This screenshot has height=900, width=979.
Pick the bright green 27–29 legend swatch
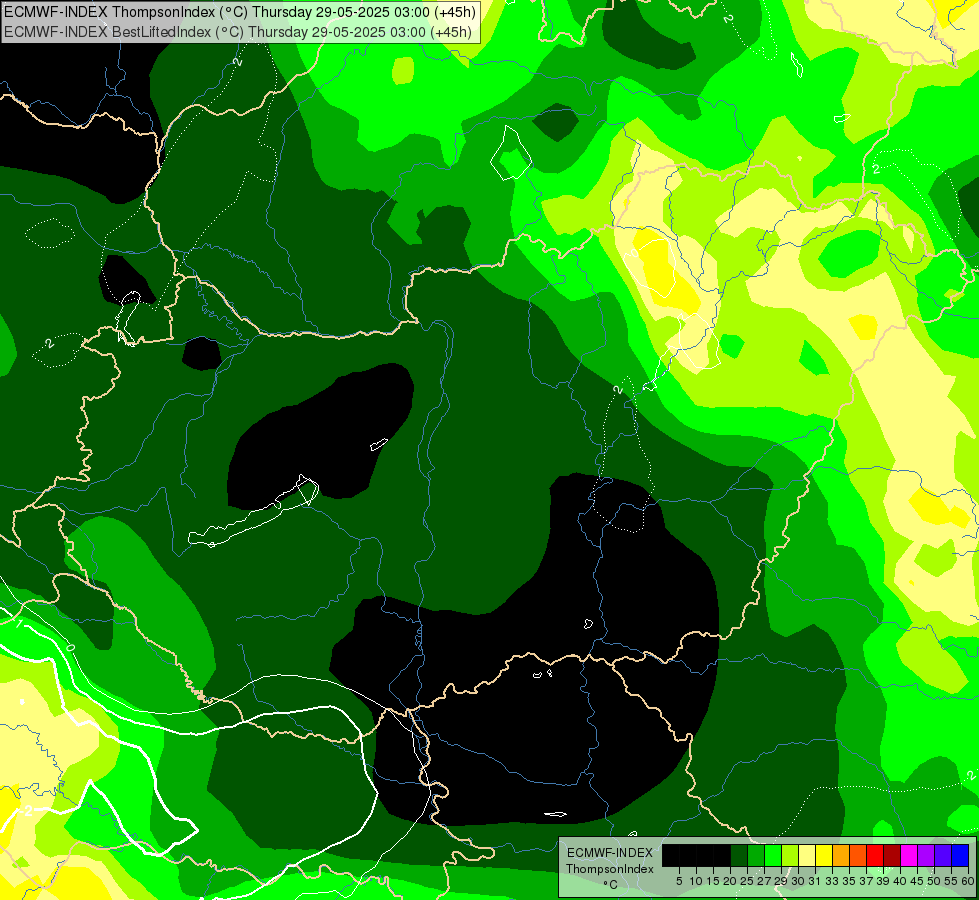tap(773, 855)
